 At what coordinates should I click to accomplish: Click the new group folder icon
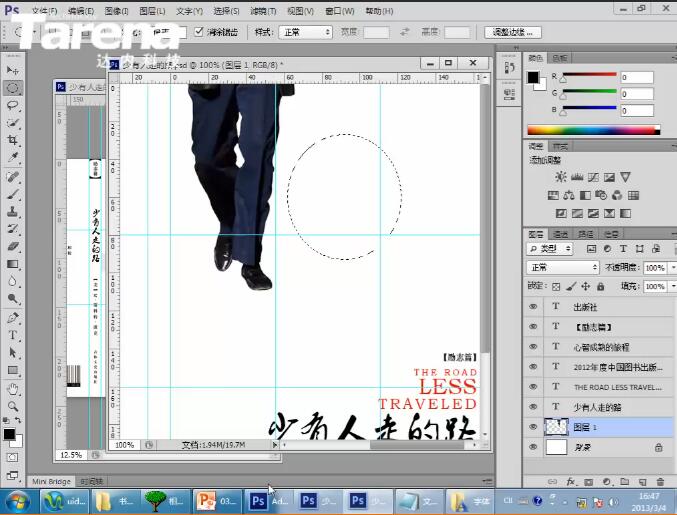[x=624, y=481]
